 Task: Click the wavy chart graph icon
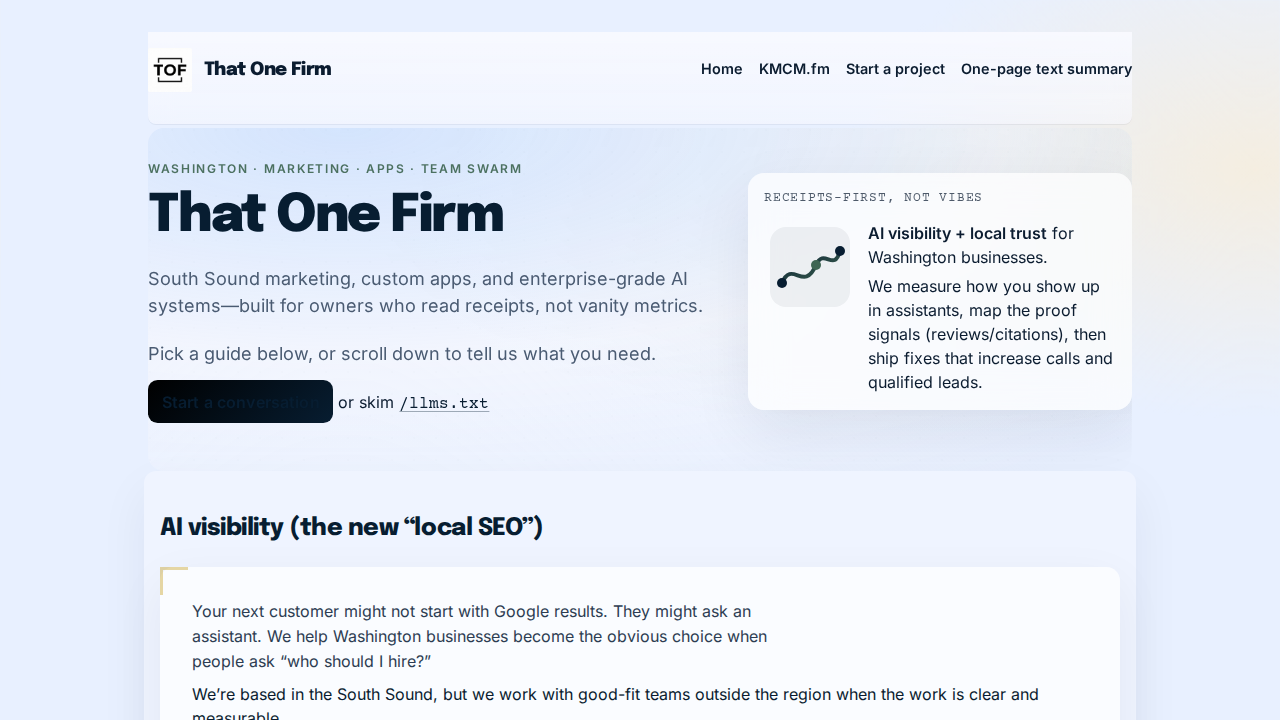coord(810,267)
